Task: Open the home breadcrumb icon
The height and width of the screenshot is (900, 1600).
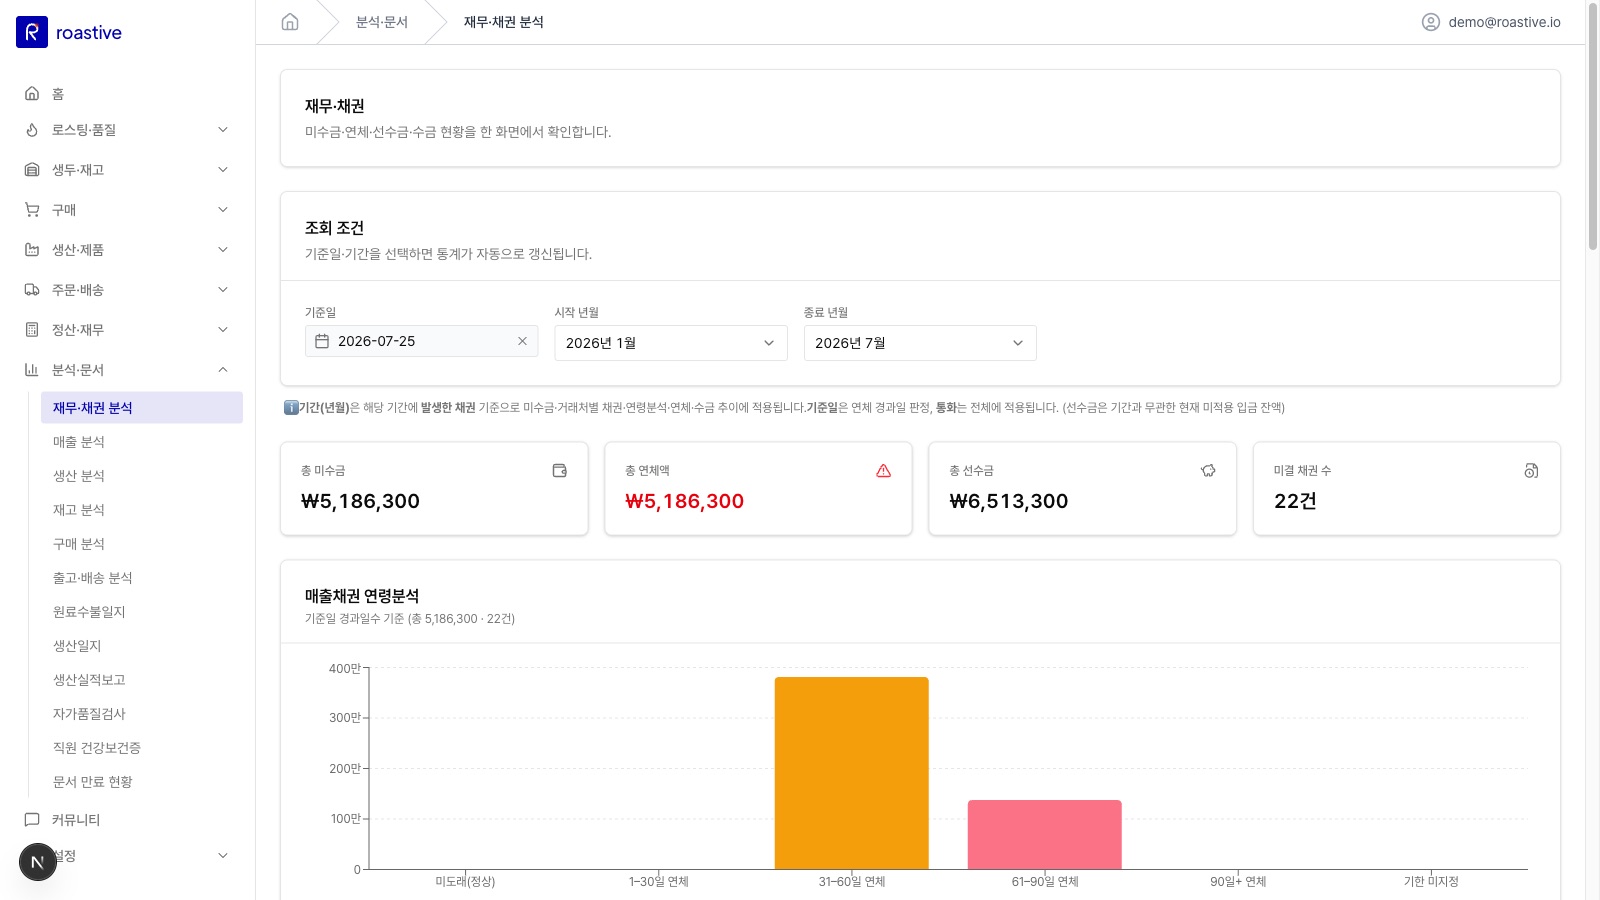Action: pos(290,22)
